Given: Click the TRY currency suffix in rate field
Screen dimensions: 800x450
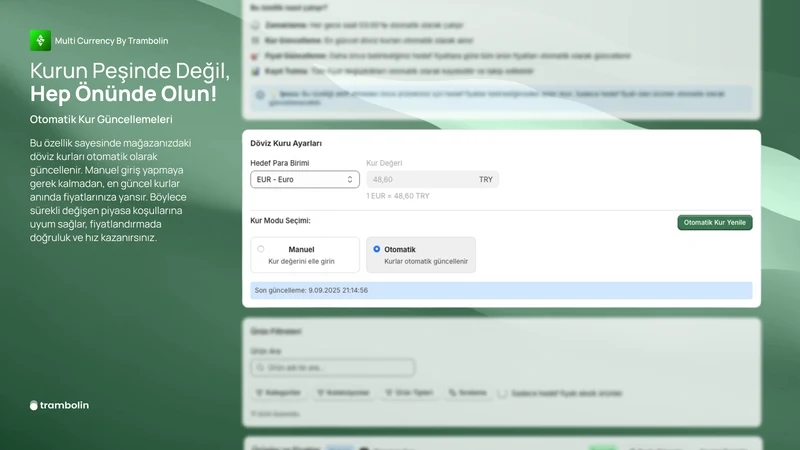Looking at the screenshot, I should click(x=486, y=179).
